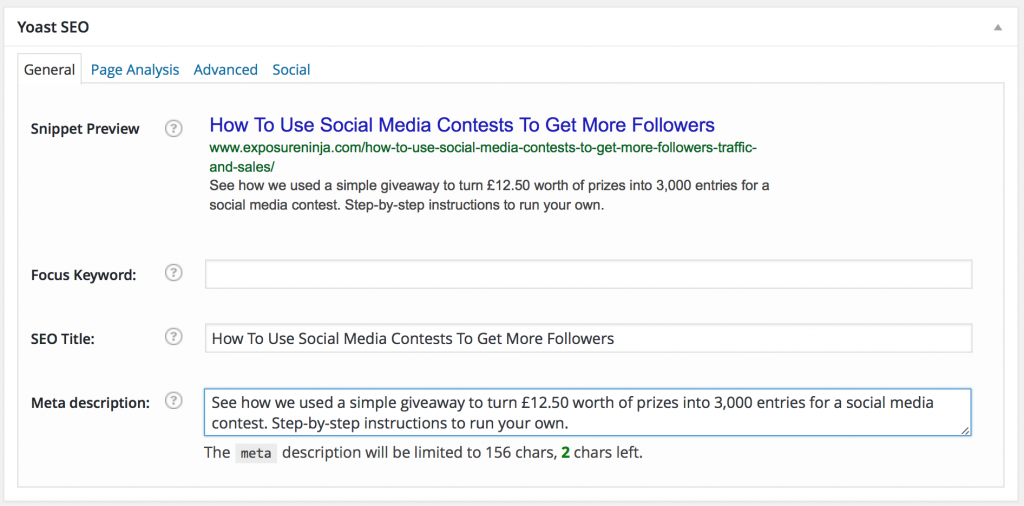Click the blue snippet preview title
Image resolution: width=1024 pixels, height=506 pixels.
click(x=461, y=125)
